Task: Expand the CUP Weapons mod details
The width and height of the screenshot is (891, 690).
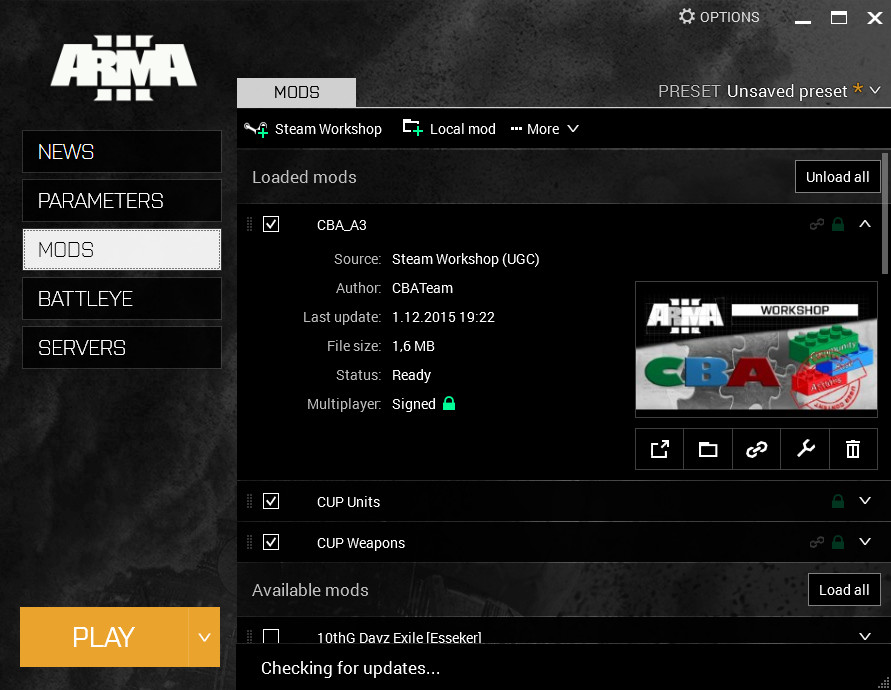Action: (865, 542)
